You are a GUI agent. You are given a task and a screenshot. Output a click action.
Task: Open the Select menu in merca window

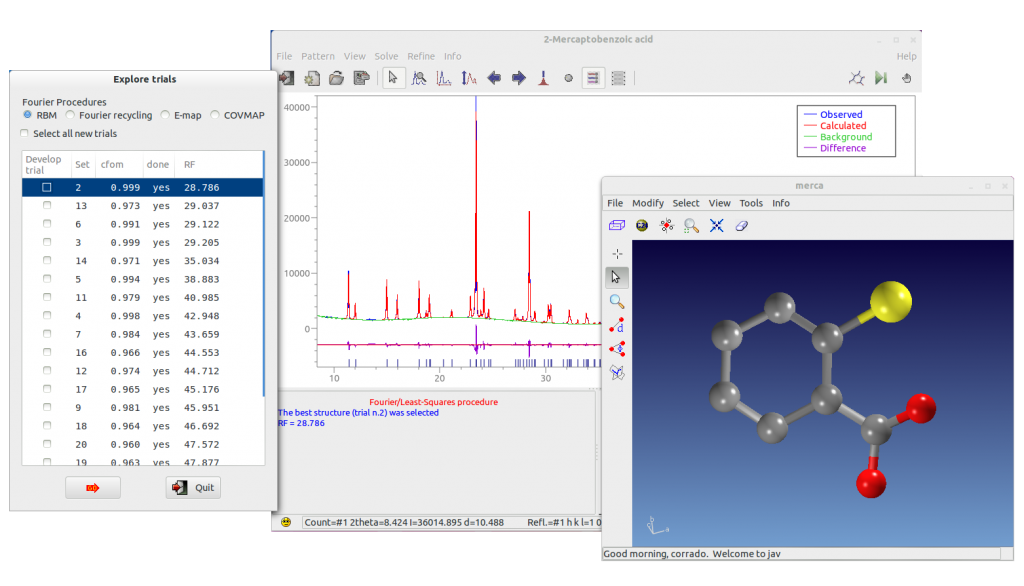[x=686, y=203]
